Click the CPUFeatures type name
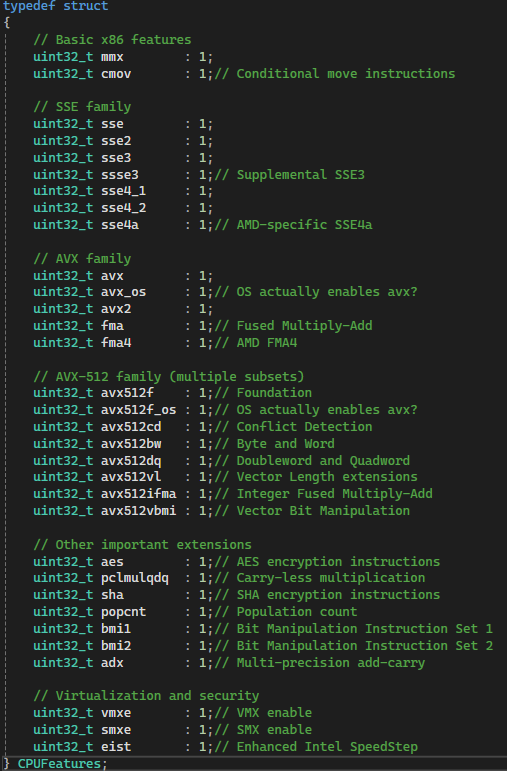The image size is (507, 771). [x=59, y=764]
